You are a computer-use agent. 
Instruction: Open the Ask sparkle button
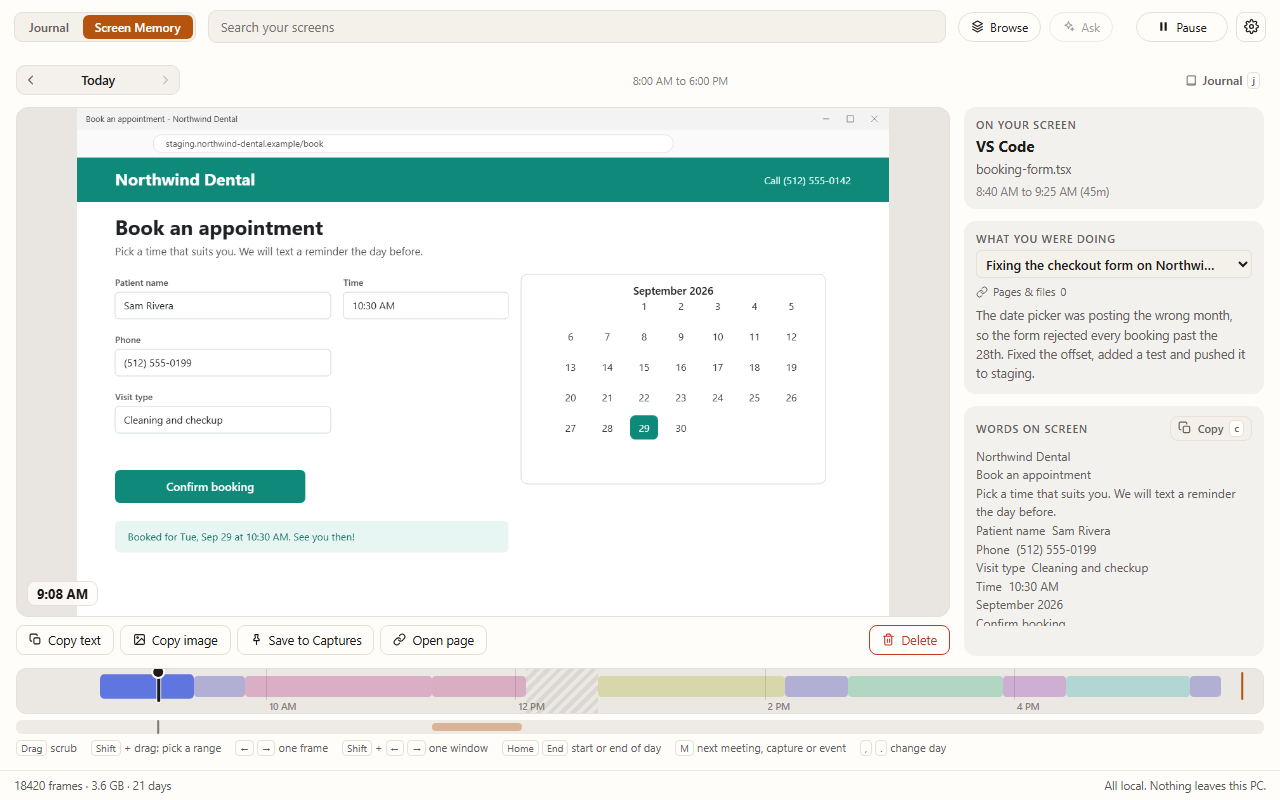coord(1081,27)
